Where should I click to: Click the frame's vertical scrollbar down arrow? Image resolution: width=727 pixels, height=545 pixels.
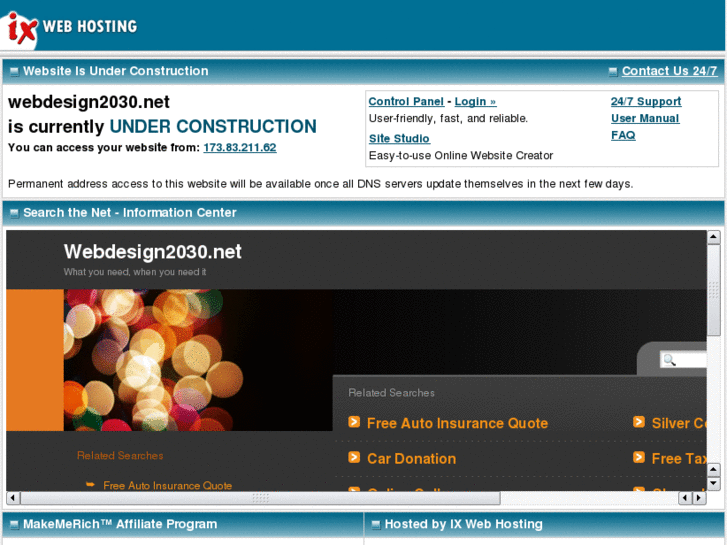[713, 484]
